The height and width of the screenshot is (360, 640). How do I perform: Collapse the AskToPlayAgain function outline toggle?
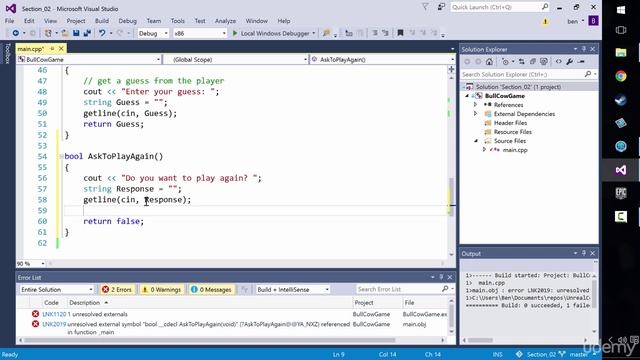61,156
